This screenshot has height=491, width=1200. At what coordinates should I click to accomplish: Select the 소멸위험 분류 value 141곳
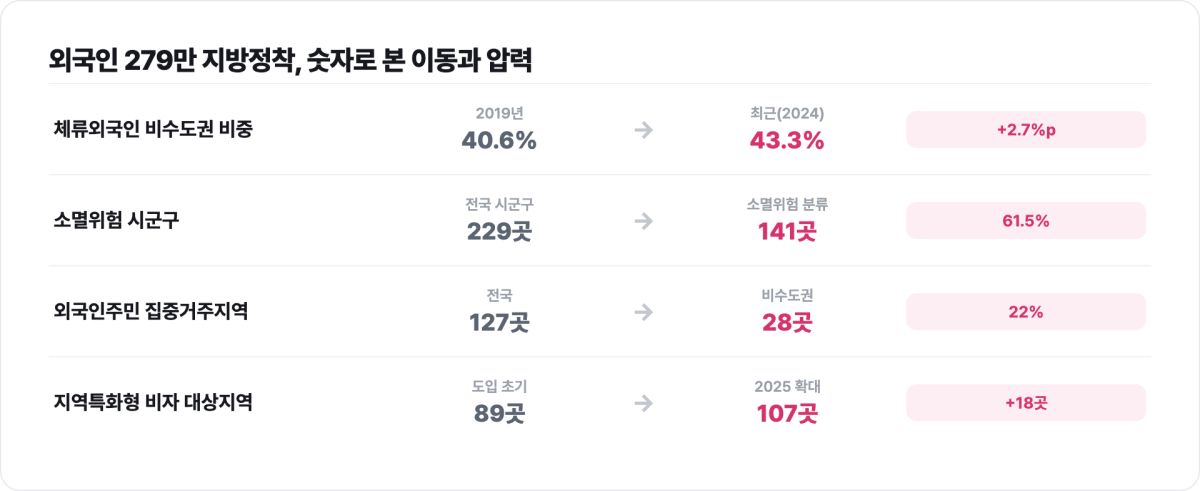tap(787, 232)
